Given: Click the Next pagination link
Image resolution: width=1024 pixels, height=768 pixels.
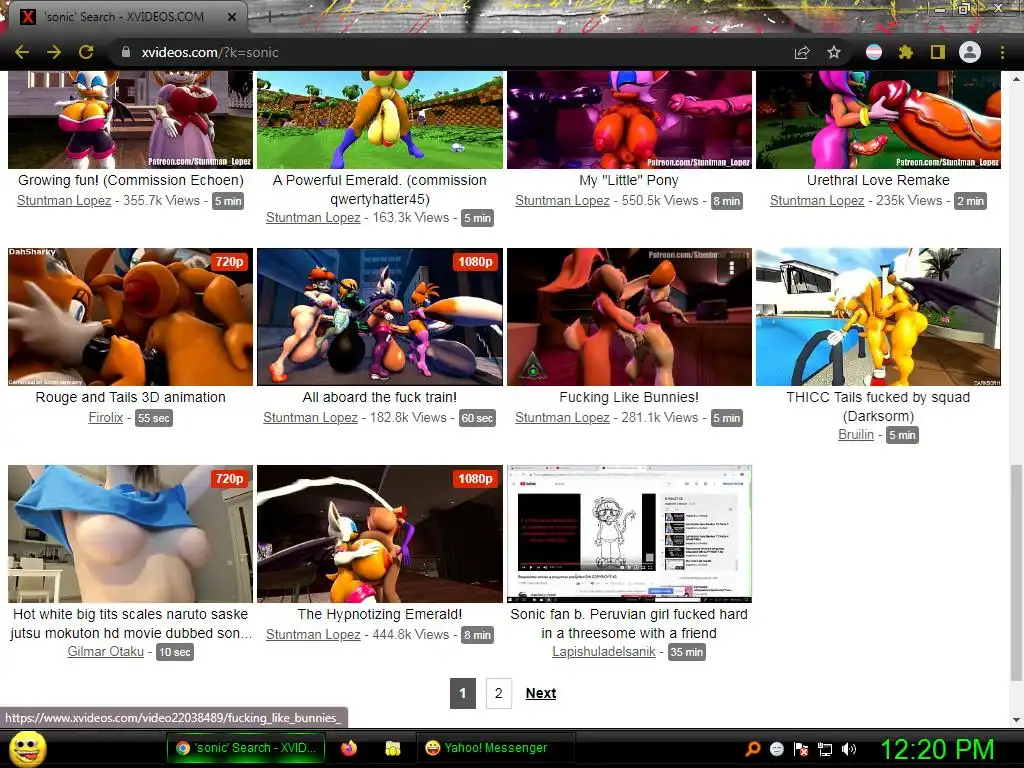Looking at the screenshot, I should [541, 694].
